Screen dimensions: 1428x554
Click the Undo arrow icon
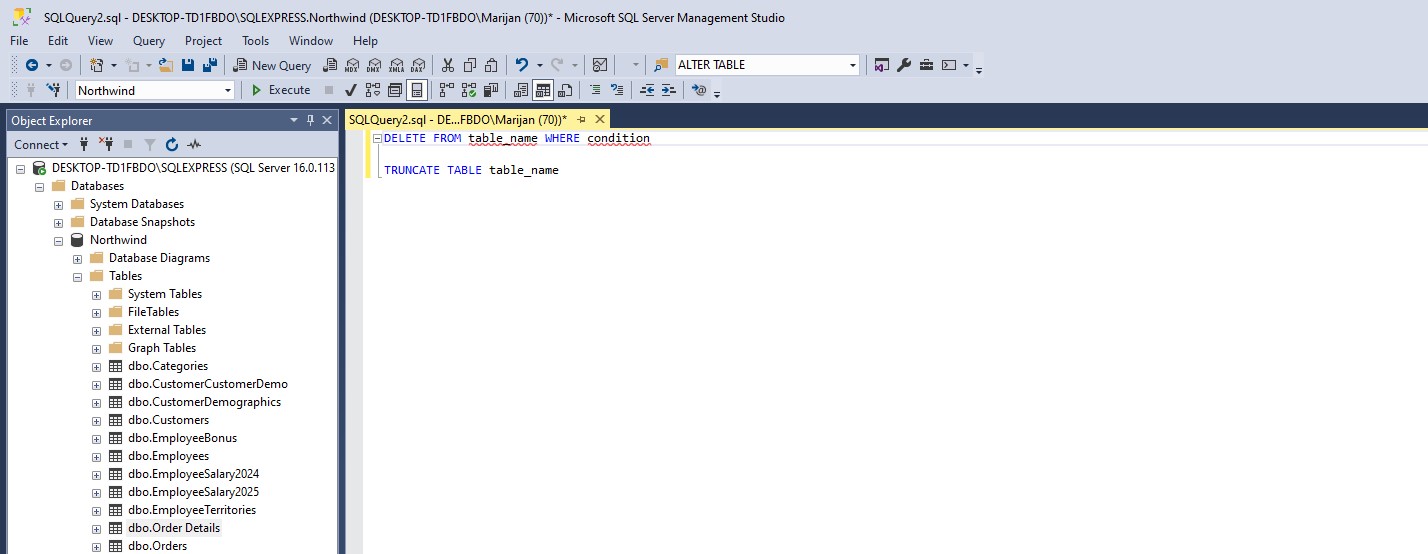pyautogui.click(x=521, y=65)
